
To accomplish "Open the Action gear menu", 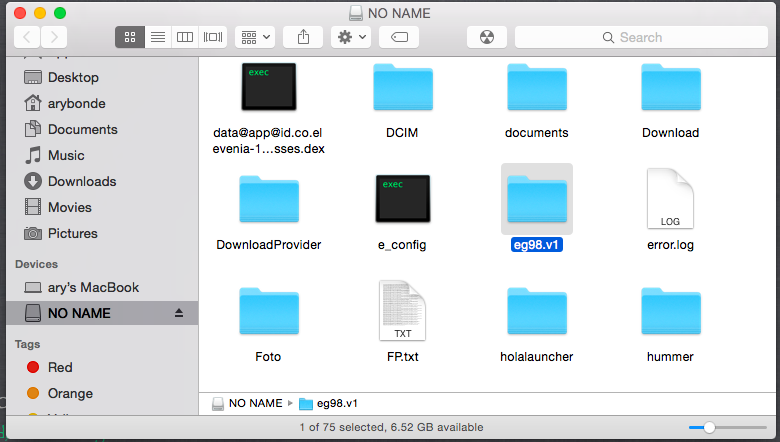I will tap(351, 37).
